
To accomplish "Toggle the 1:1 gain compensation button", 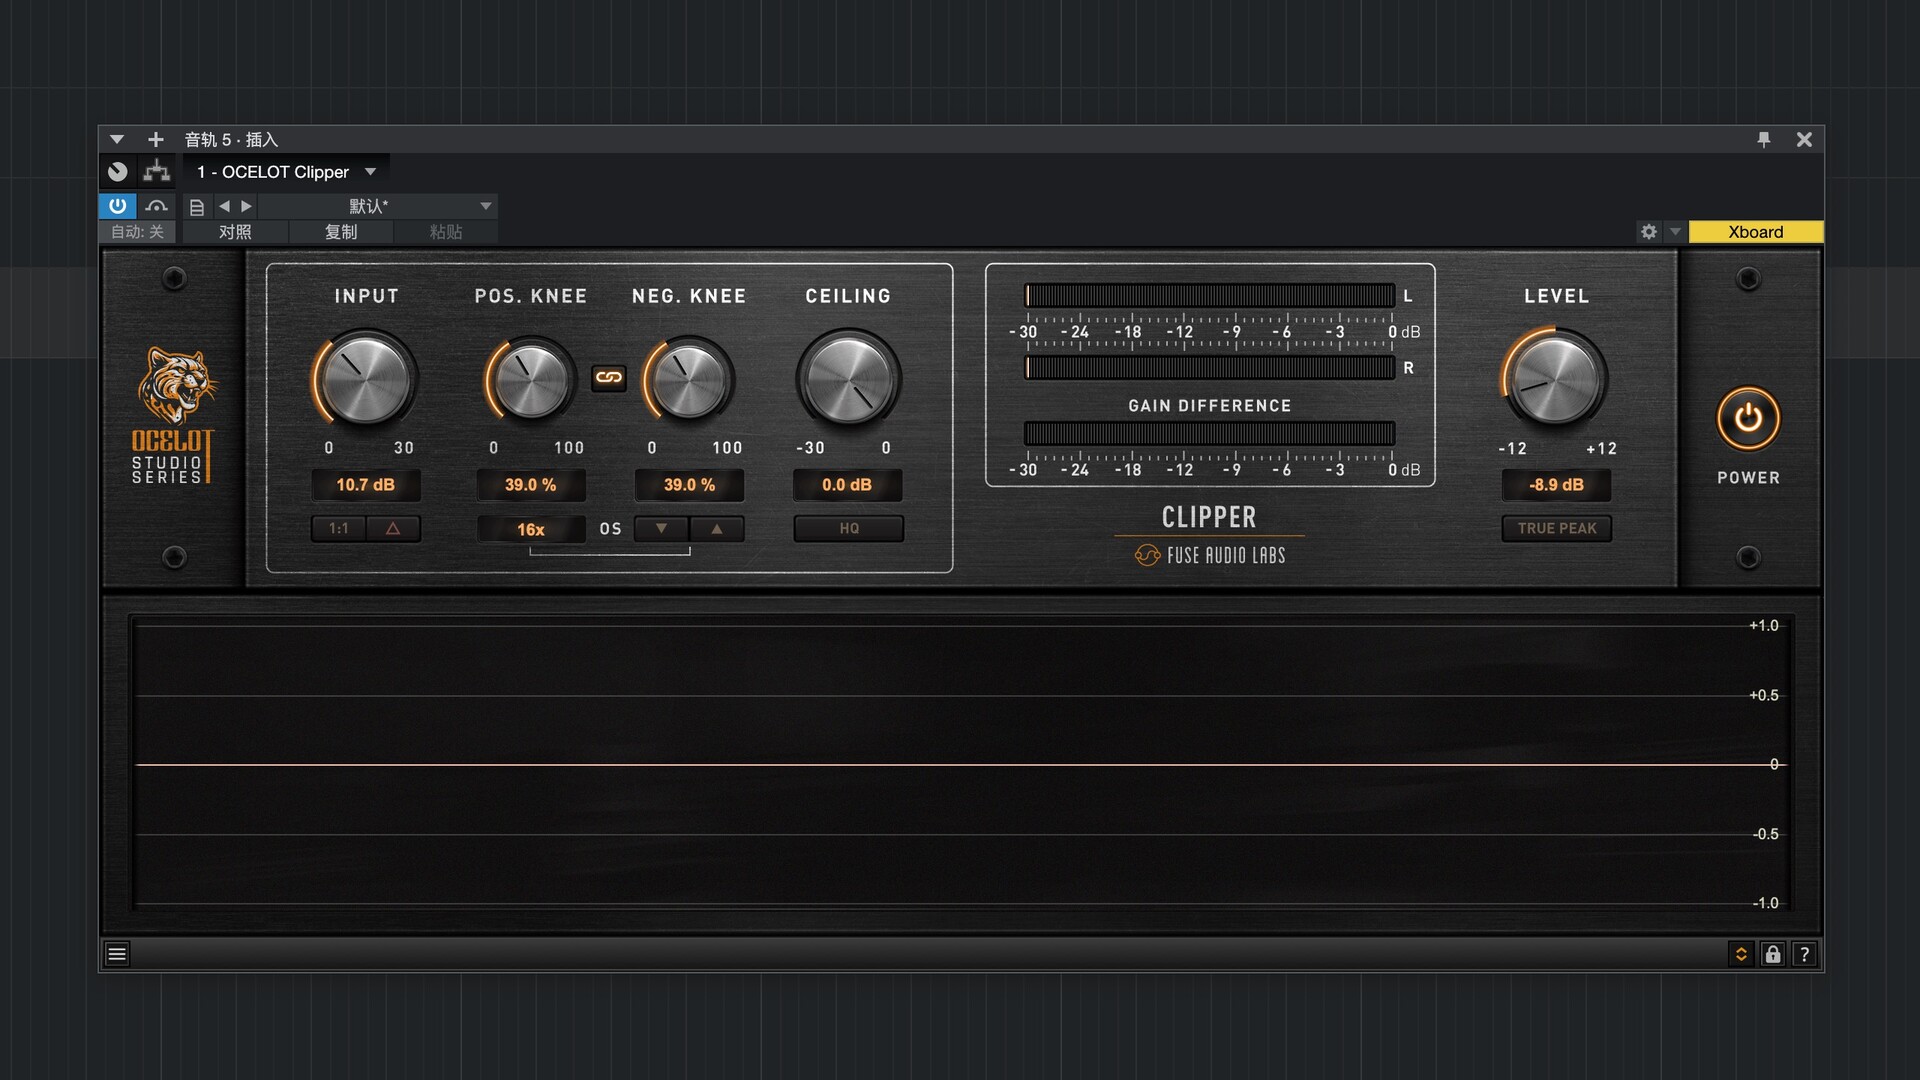I will pyautogui.click(x=339, y=528).
